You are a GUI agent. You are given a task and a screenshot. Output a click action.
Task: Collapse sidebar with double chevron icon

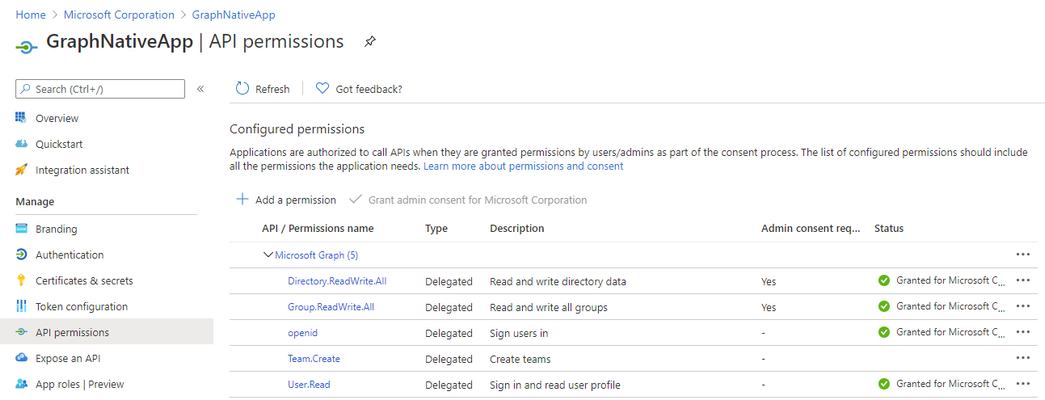coord(201,89)
